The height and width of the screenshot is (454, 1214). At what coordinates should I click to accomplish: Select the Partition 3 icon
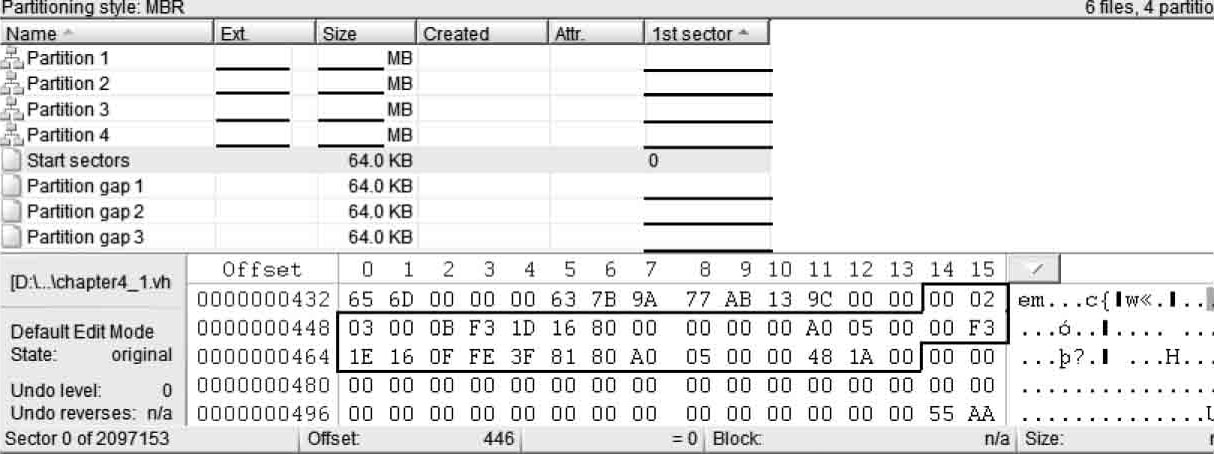tap(13, 109)
